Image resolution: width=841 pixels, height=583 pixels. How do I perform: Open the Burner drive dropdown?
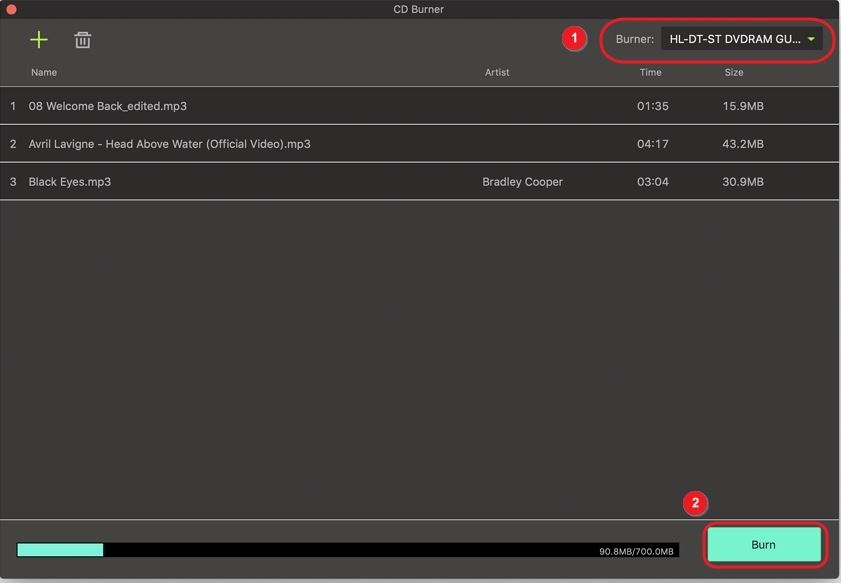pyautogui.click(x=741, y=40)
